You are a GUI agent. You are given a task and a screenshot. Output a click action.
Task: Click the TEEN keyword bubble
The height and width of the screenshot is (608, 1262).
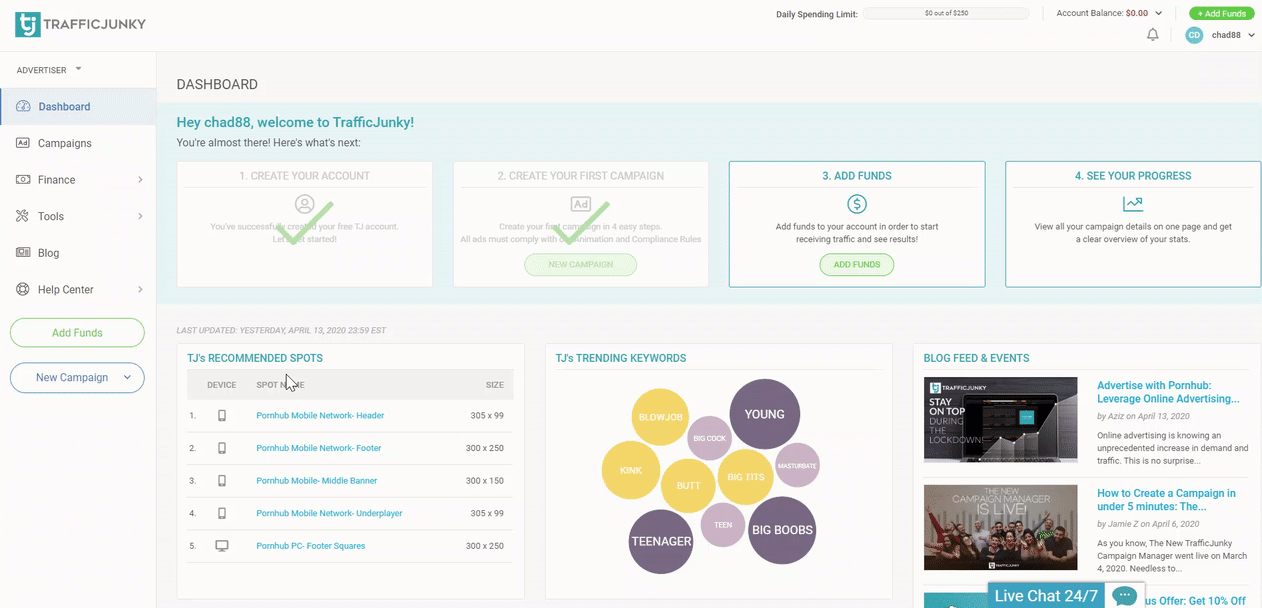(x=723, y=525)
